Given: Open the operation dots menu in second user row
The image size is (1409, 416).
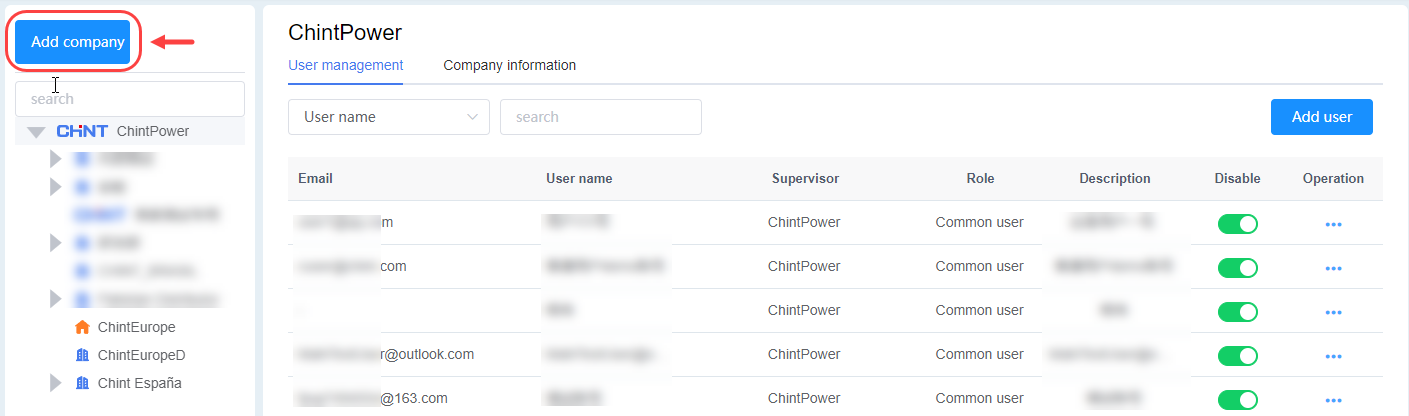Looking at the screenshot, I should [1333, 269].
